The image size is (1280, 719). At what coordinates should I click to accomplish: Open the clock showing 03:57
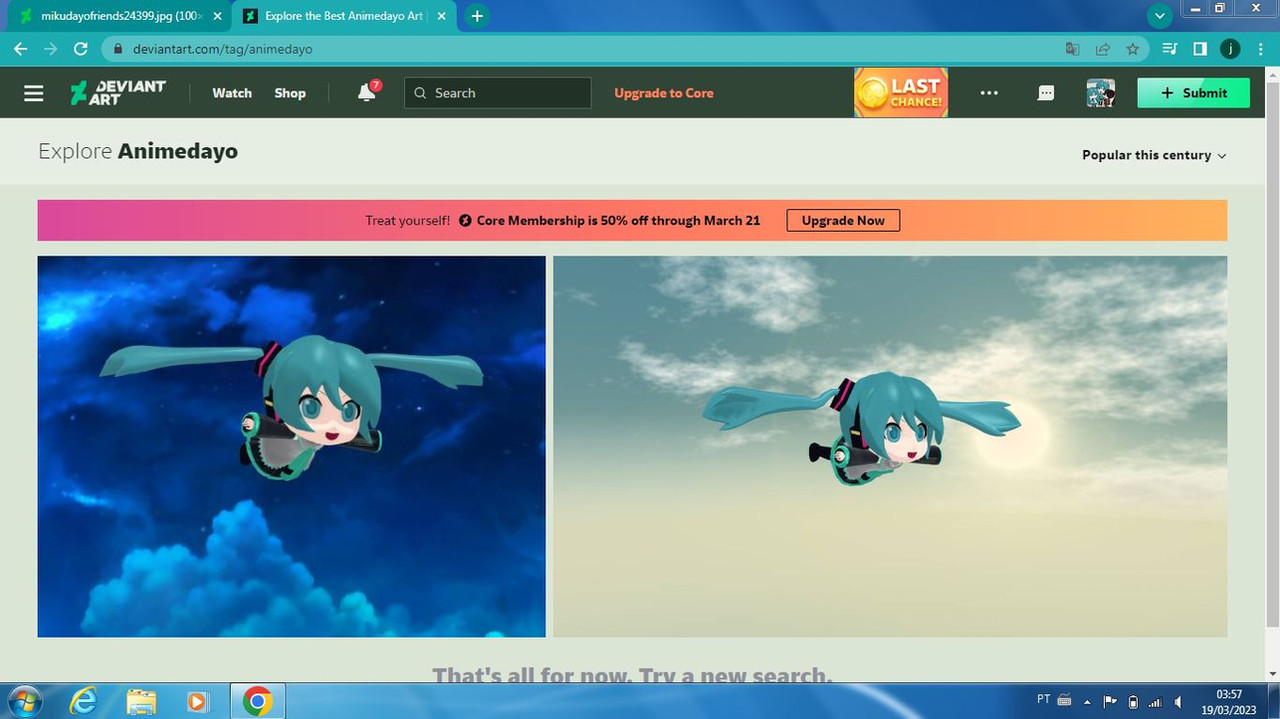(1229, 701)
